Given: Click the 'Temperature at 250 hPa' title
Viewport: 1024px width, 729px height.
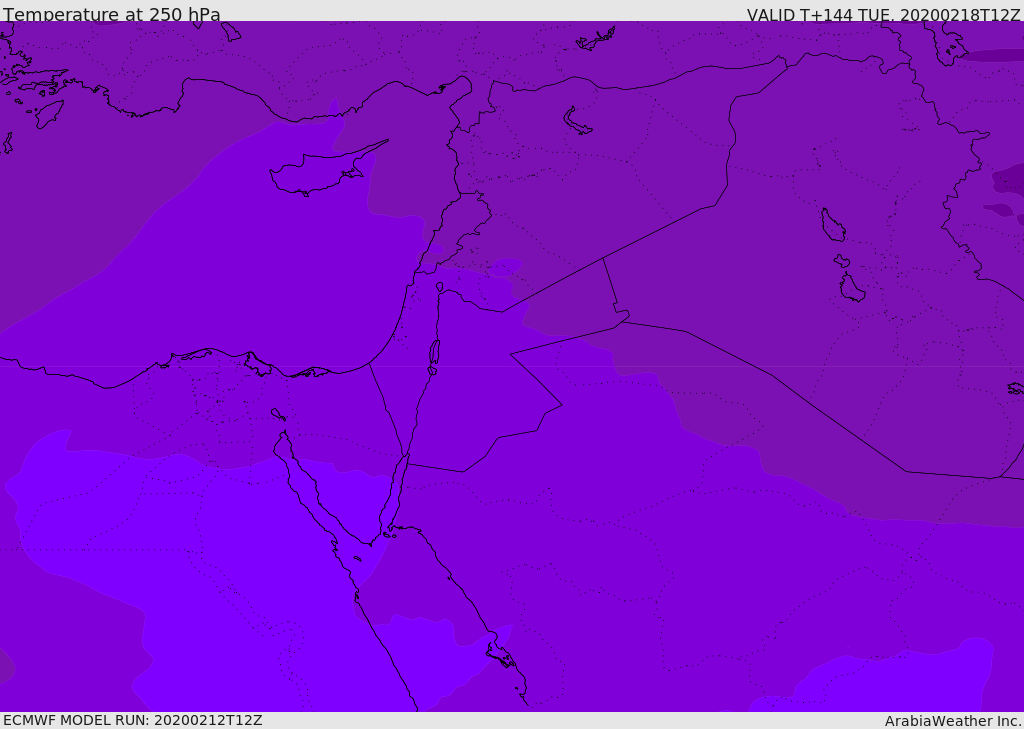Looking at the screenshot, I should pos(112,14).
